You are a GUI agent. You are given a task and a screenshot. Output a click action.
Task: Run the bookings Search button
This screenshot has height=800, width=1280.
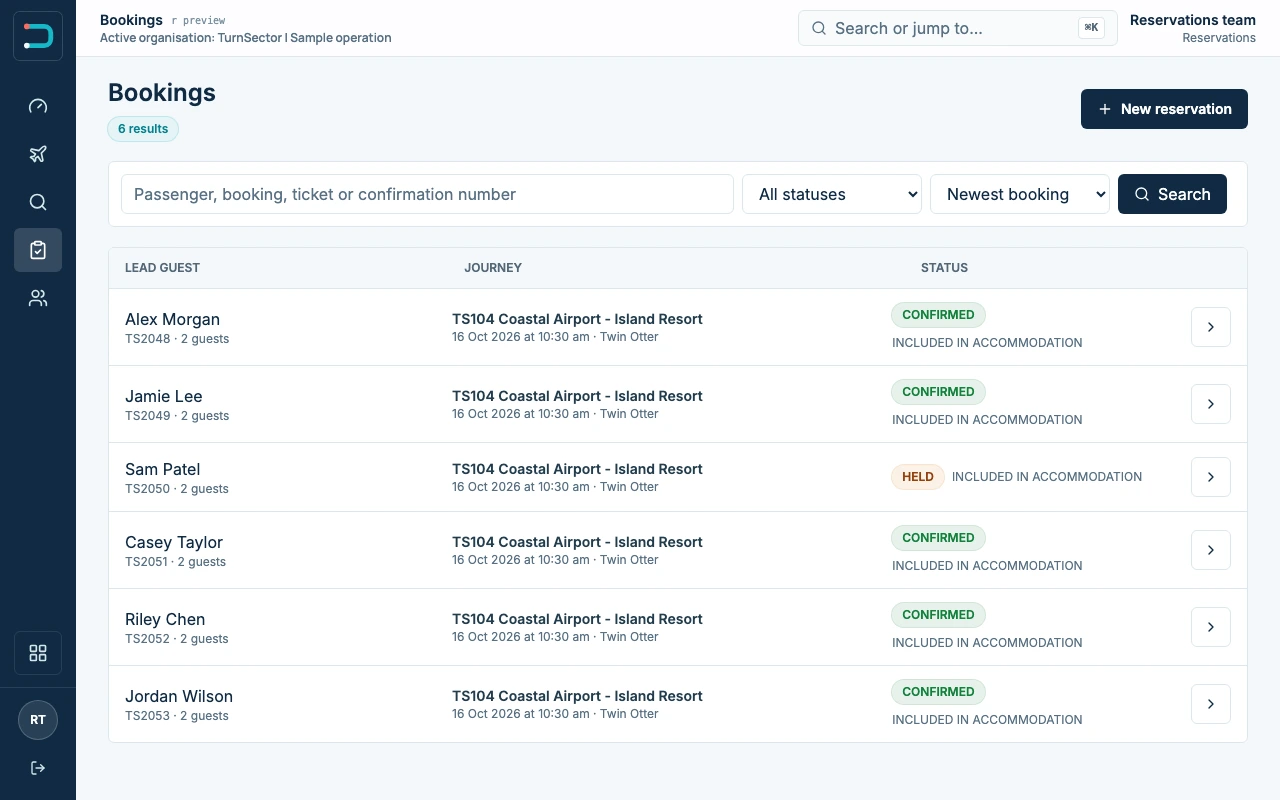pyautogui.click(x=1172, y=194)
